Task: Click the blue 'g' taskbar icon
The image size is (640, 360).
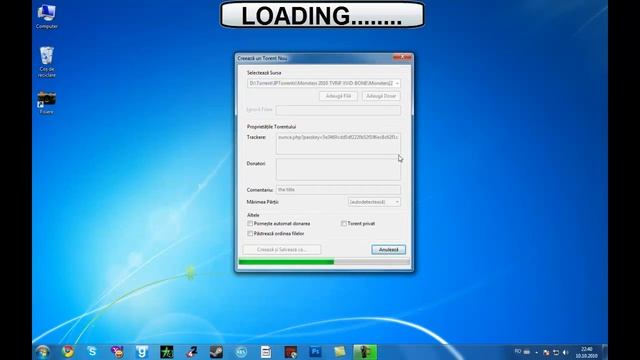Action: [142, 351]
